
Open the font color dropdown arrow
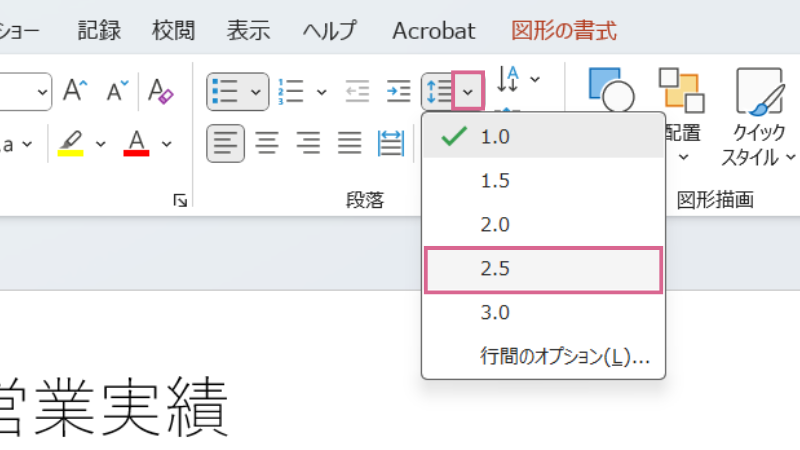pyautogui.click(x=166, y=144)
